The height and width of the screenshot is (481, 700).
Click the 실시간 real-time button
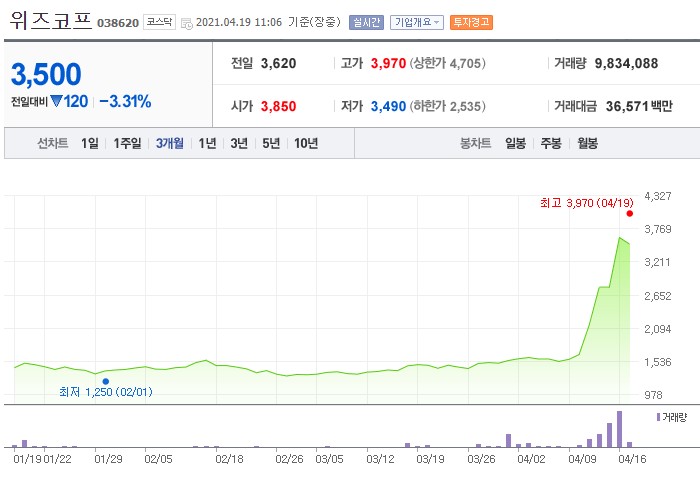tap(366, 22)
